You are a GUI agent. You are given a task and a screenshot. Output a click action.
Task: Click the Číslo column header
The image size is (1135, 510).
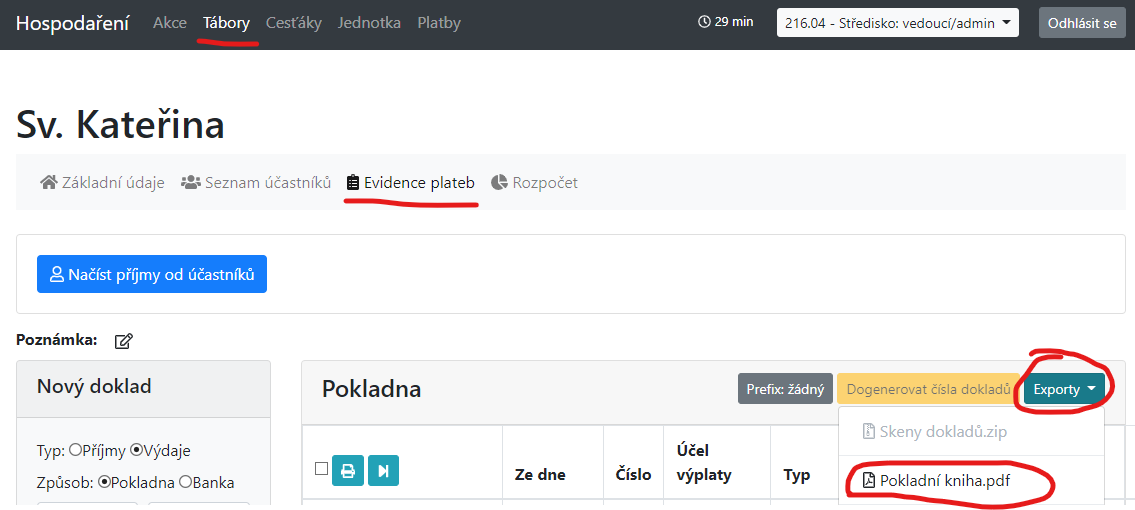point(633,475)
